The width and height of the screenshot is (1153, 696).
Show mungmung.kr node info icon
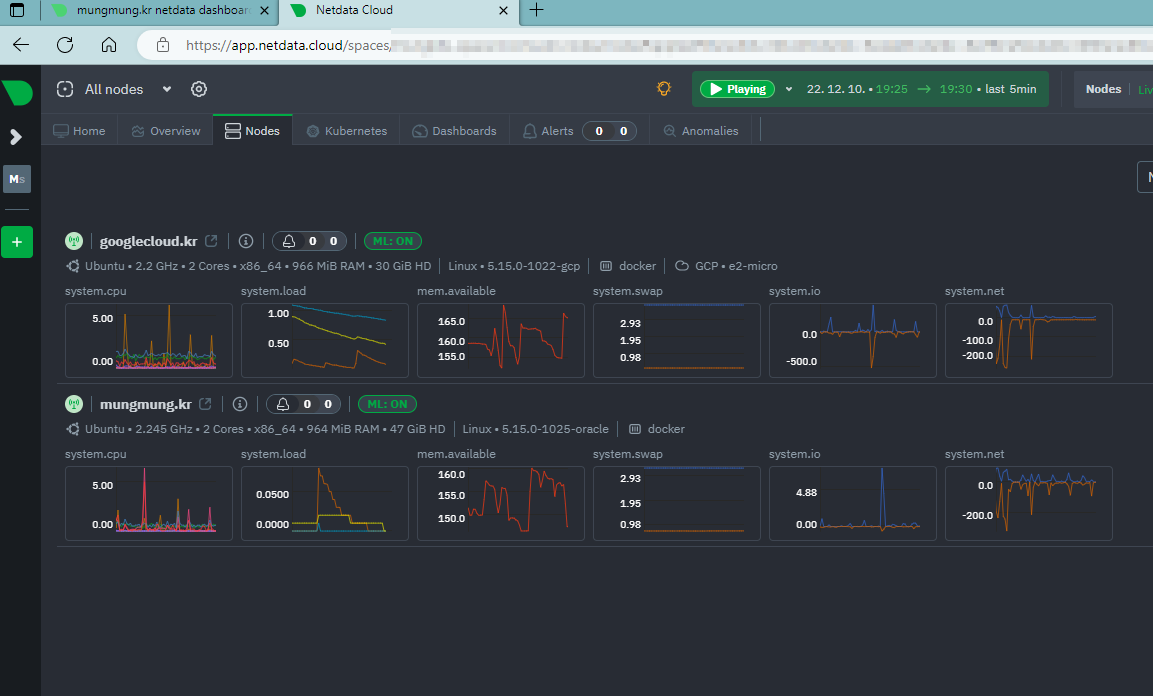(x=240, y=404)
